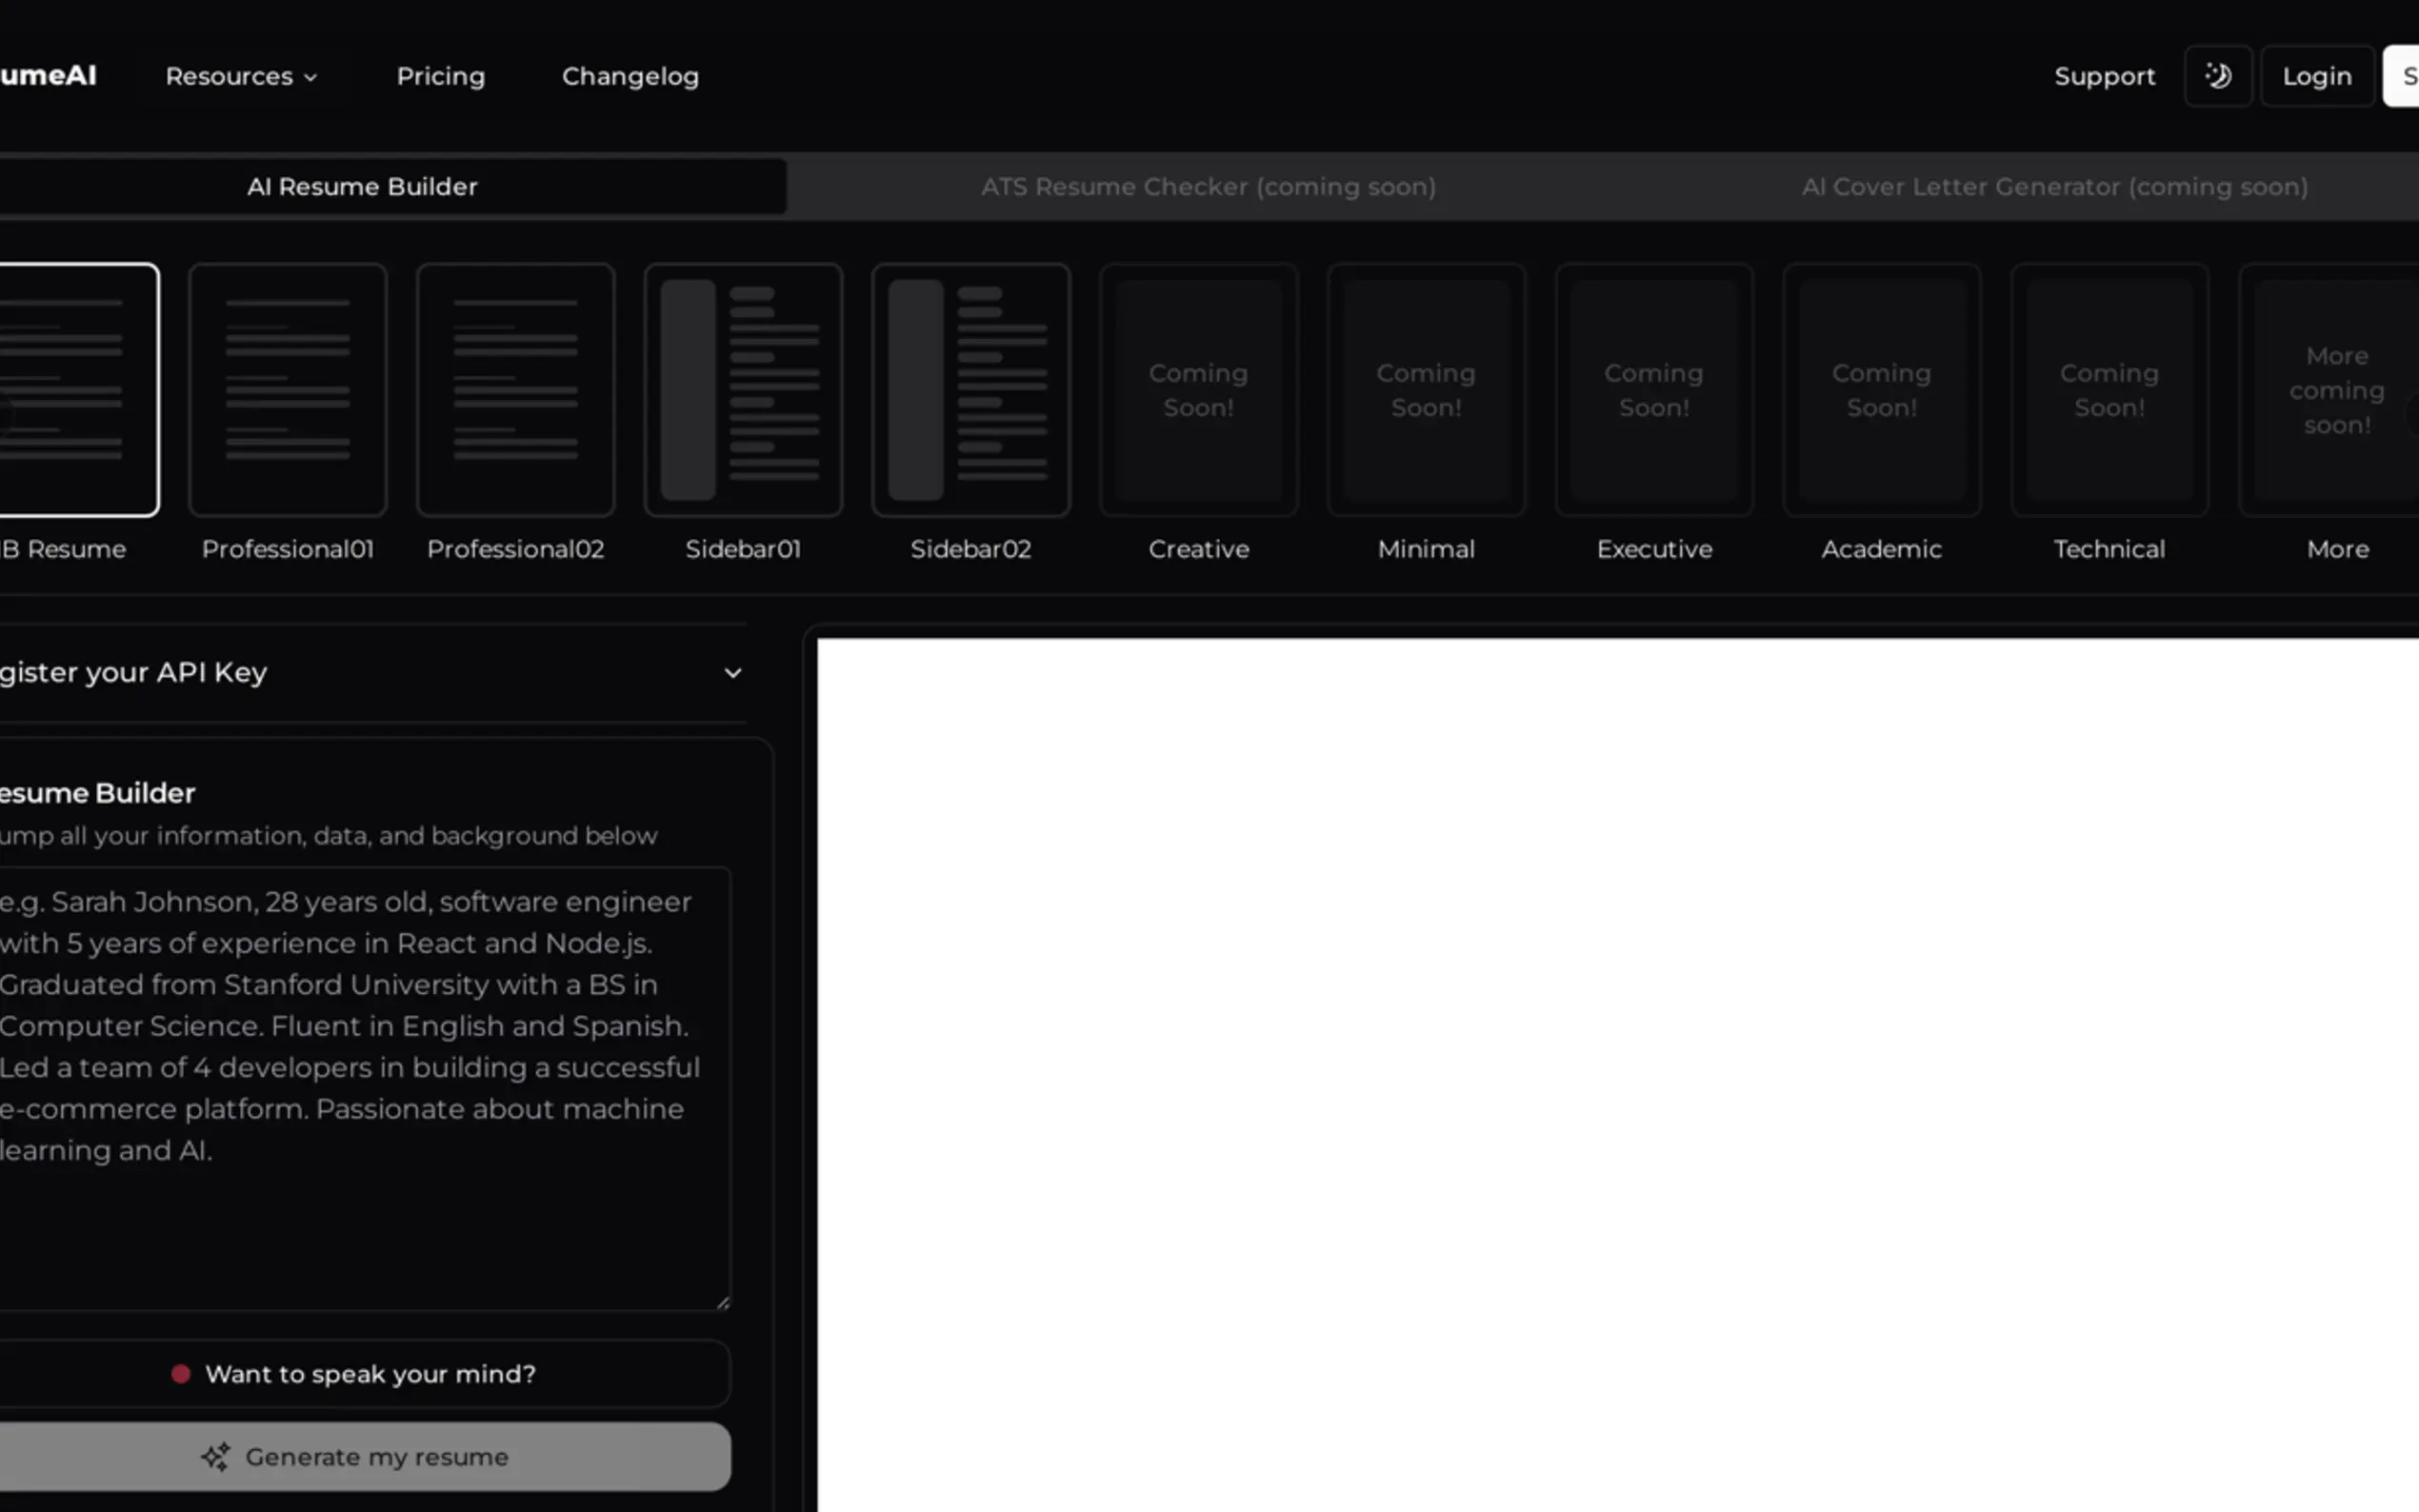The width and height of the screenshot is (2419, 1512).
Task: Select AI Cover Letter Generator tab
Action: coord(2054,186)
